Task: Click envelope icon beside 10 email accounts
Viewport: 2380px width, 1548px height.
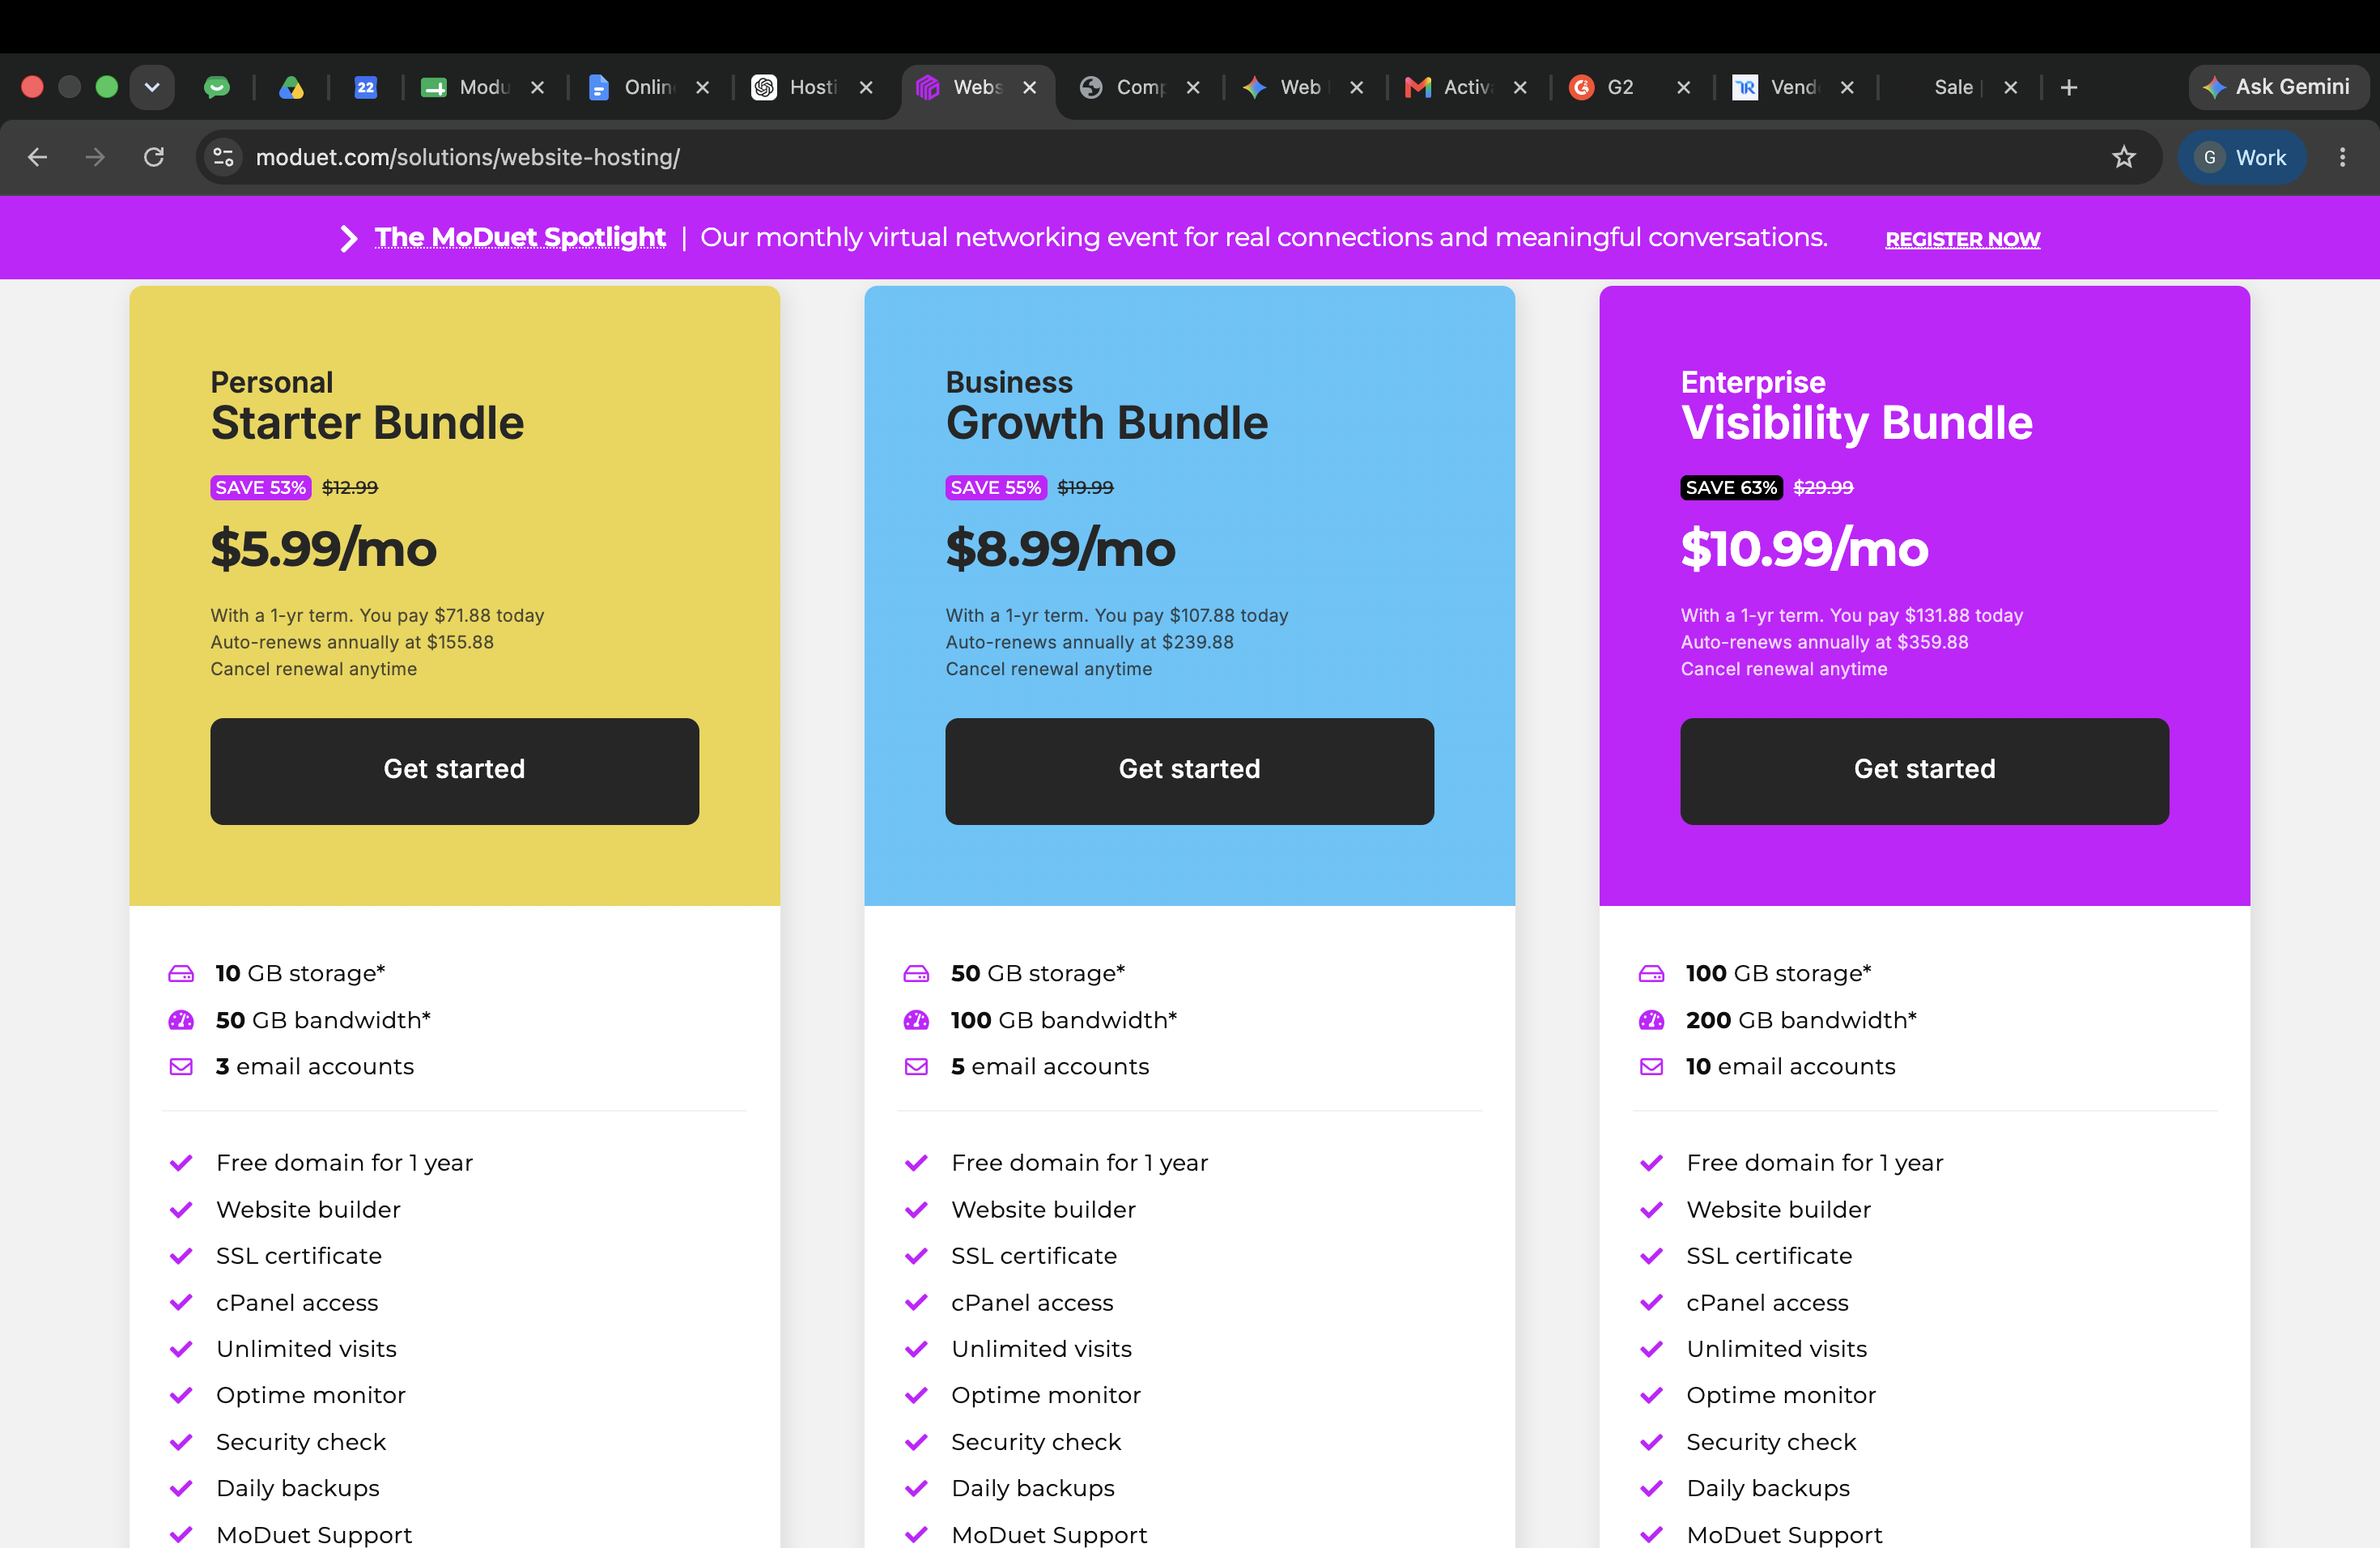Action: point(1651,1066)
